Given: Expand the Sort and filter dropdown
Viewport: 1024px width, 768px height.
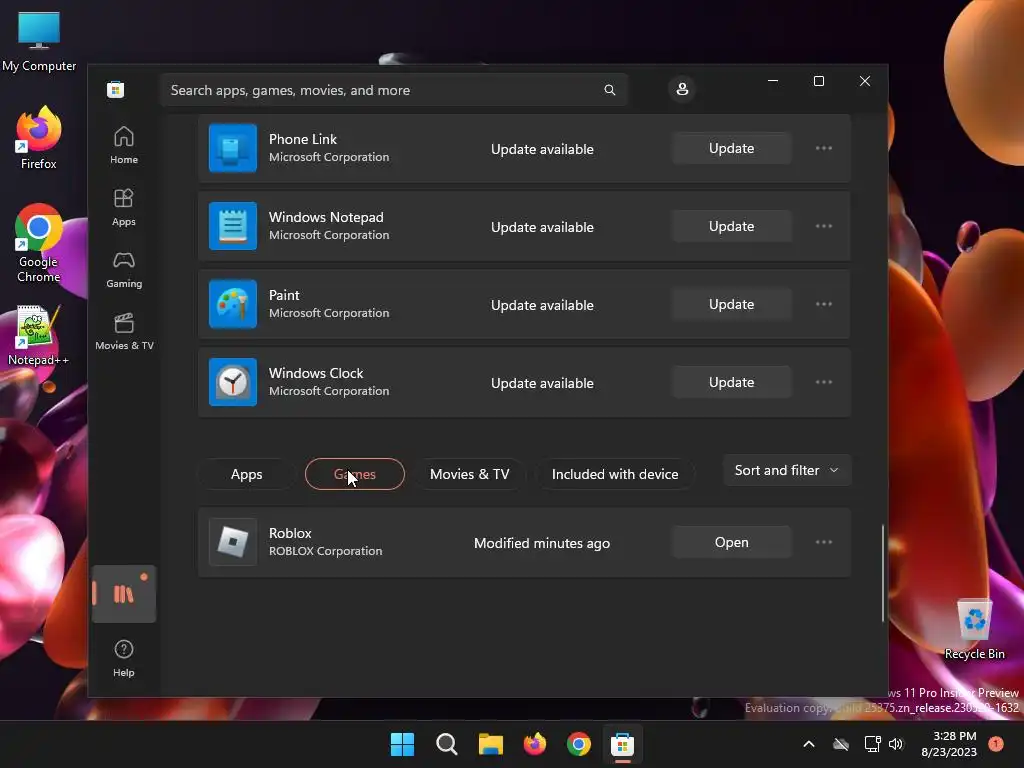Looking at the screenshot, I should (x=787, y=470).
